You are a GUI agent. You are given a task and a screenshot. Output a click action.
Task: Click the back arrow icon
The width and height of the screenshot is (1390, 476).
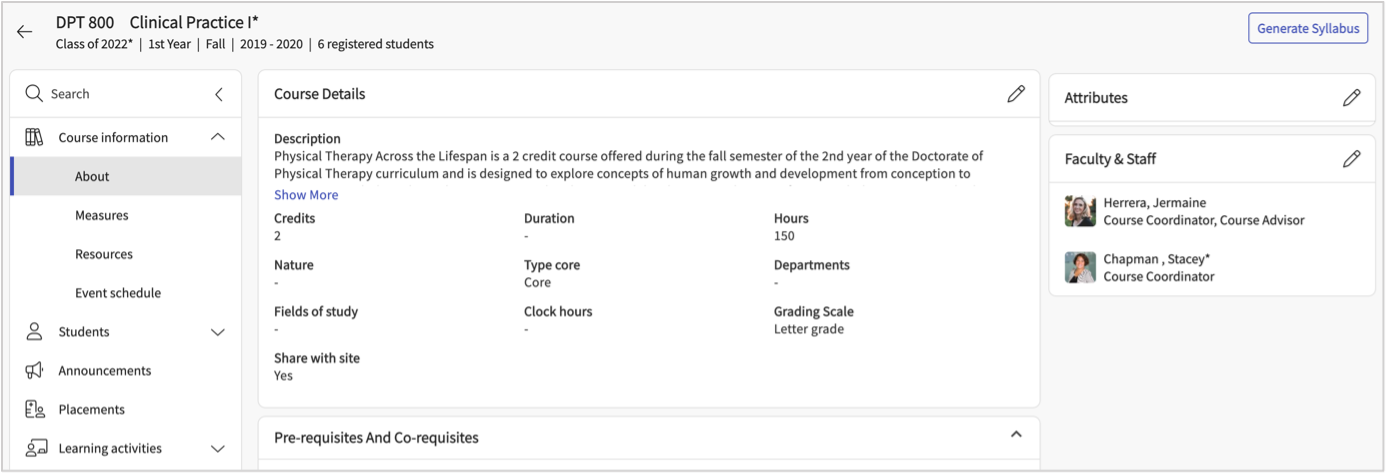25,32
